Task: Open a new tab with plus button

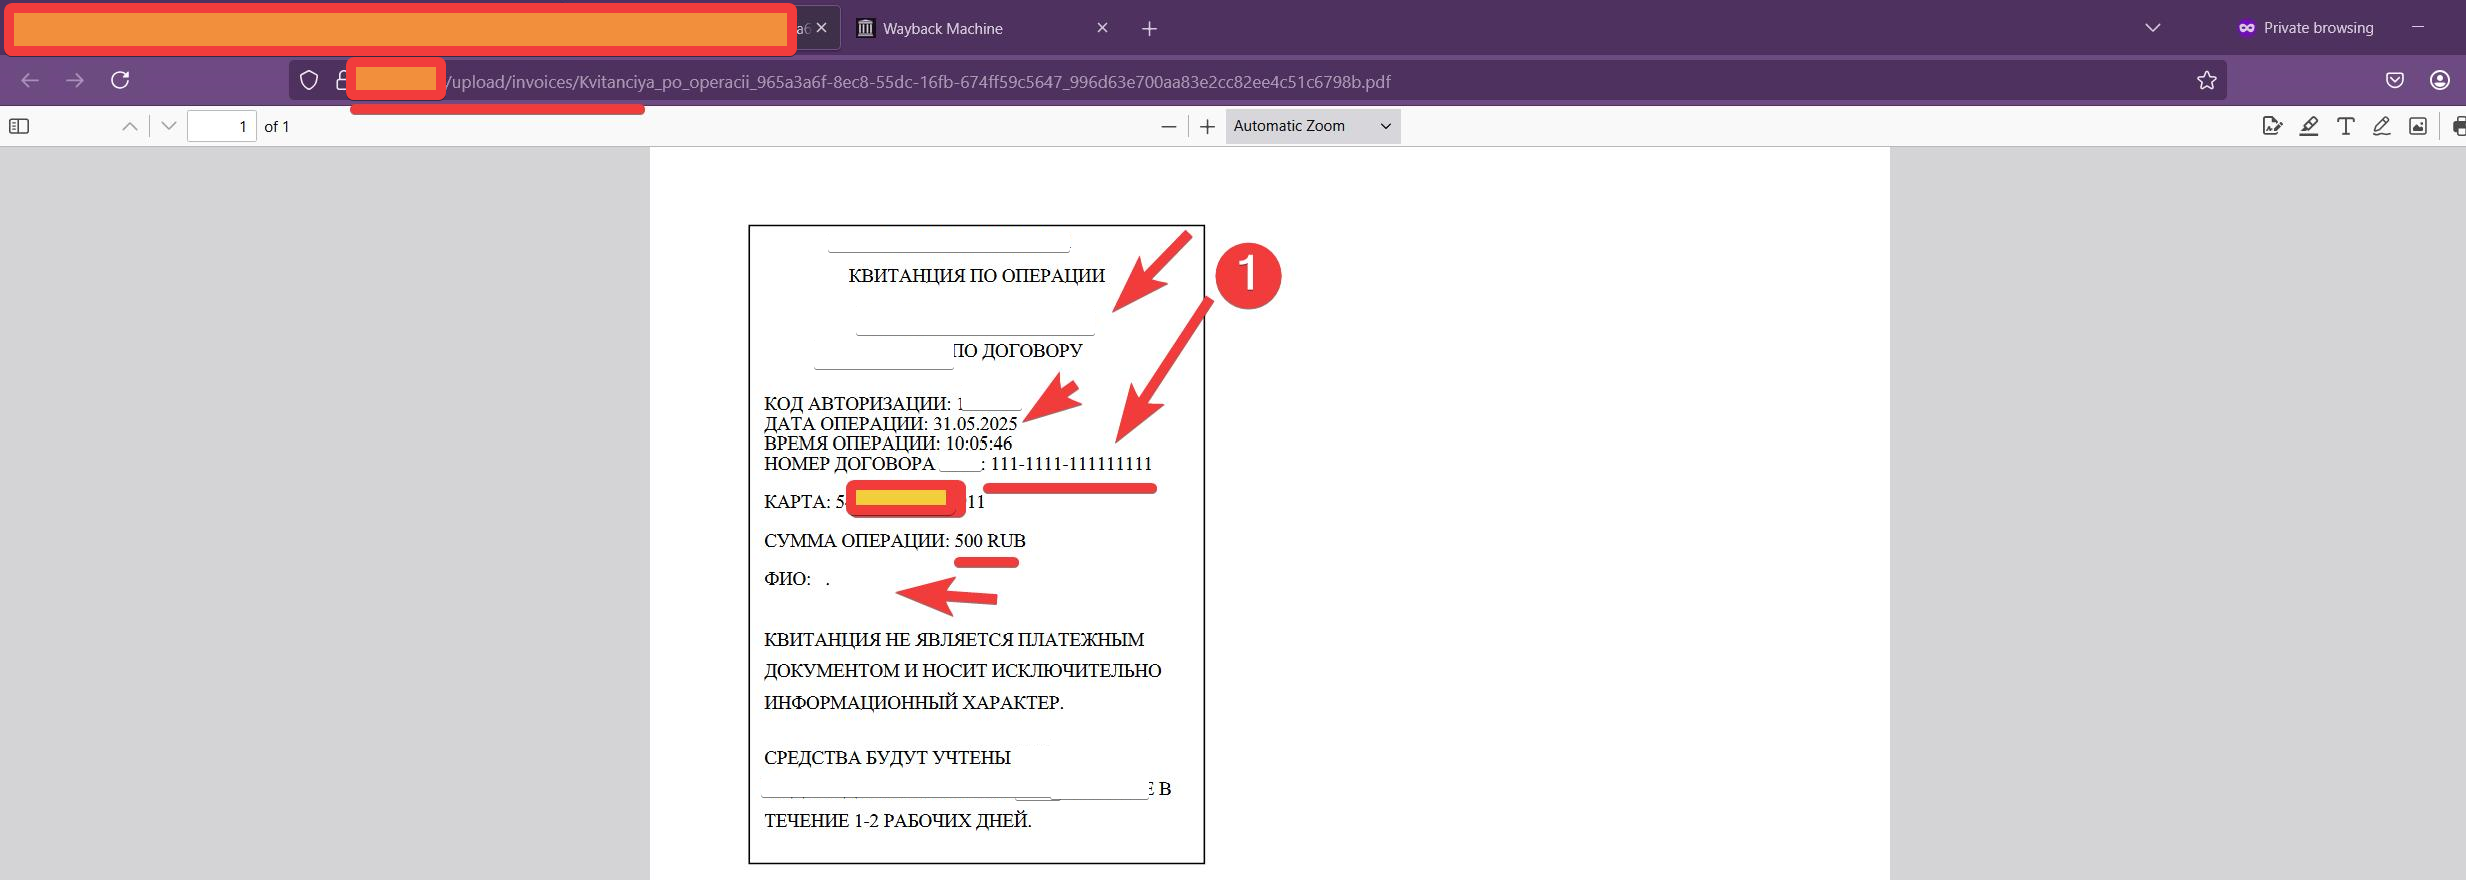Action: [x=1149, y=29]
